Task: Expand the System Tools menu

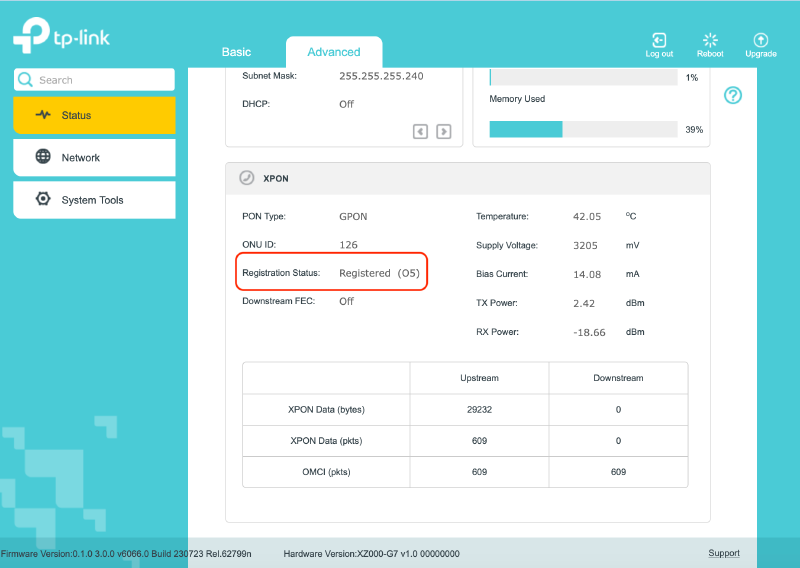Action: 94,200
